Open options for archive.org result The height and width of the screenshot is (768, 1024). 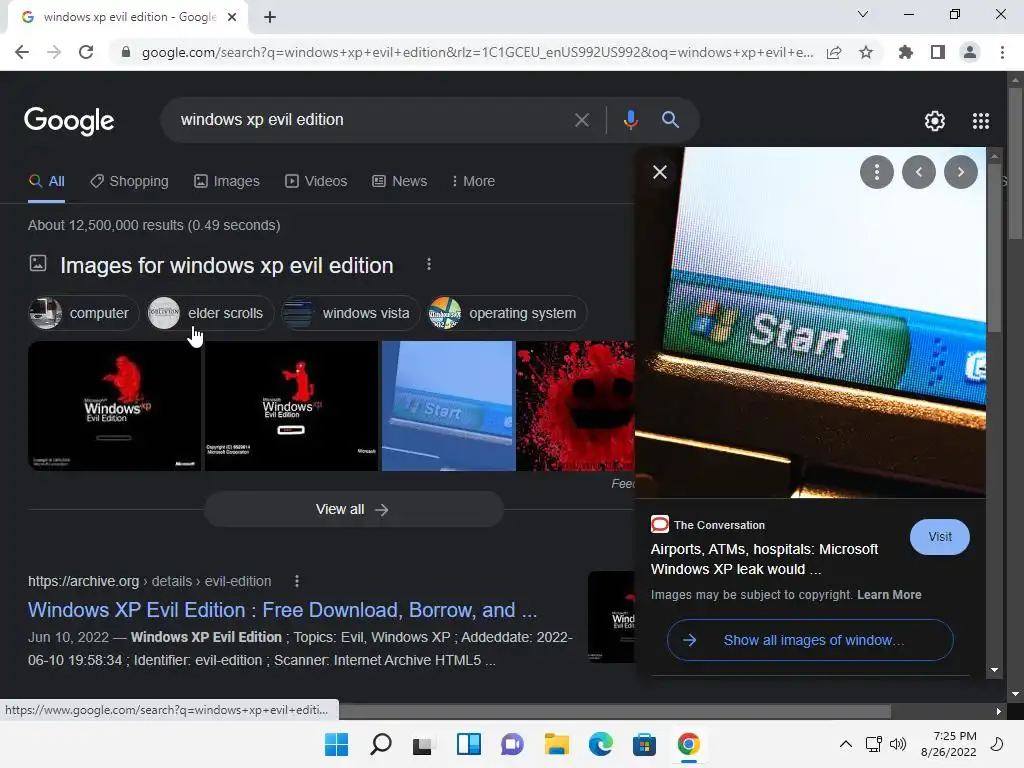[296, 581]
